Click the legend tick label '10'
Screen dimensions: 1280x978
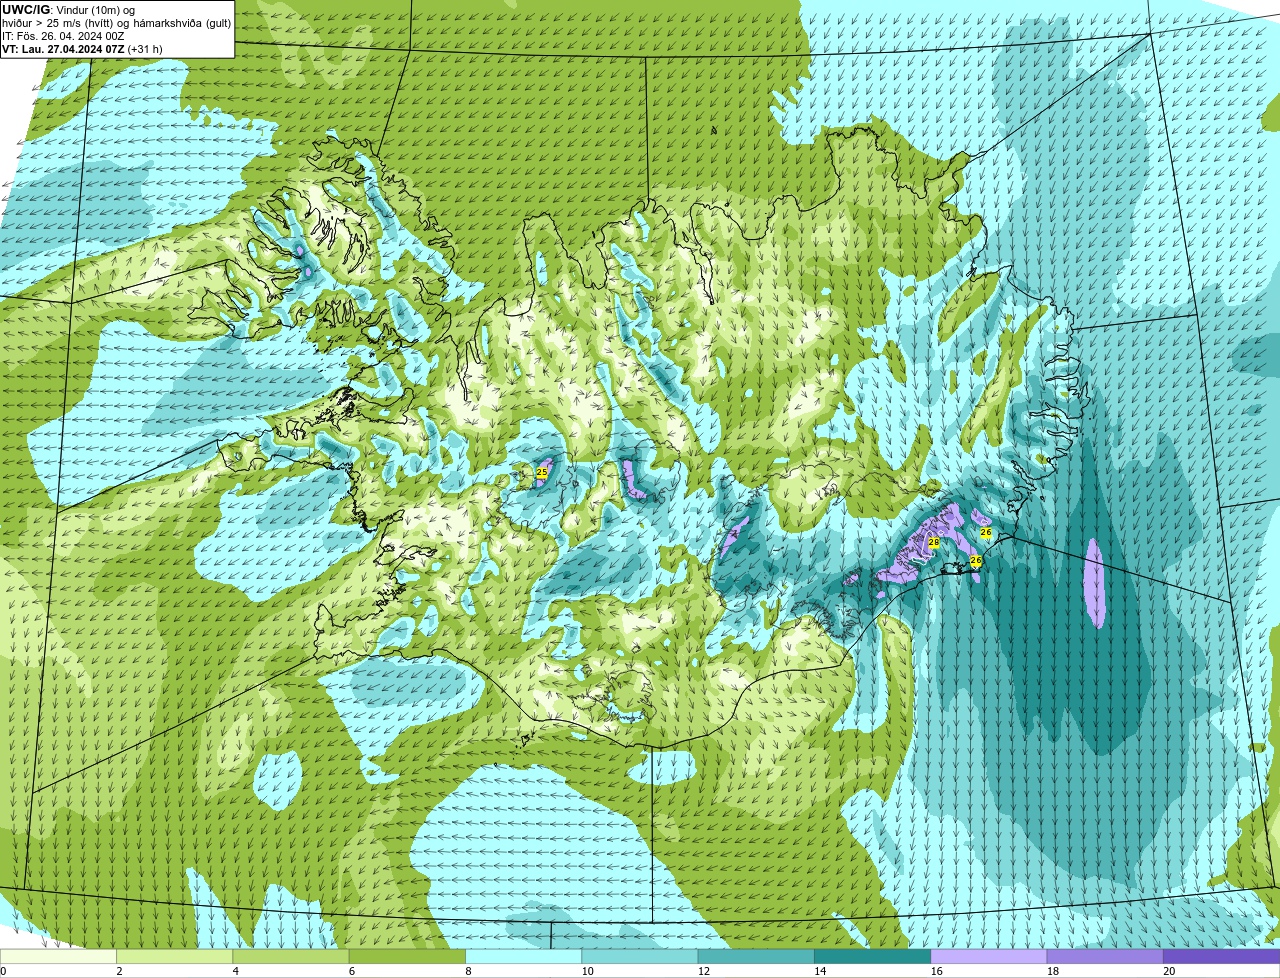(587, 971)
